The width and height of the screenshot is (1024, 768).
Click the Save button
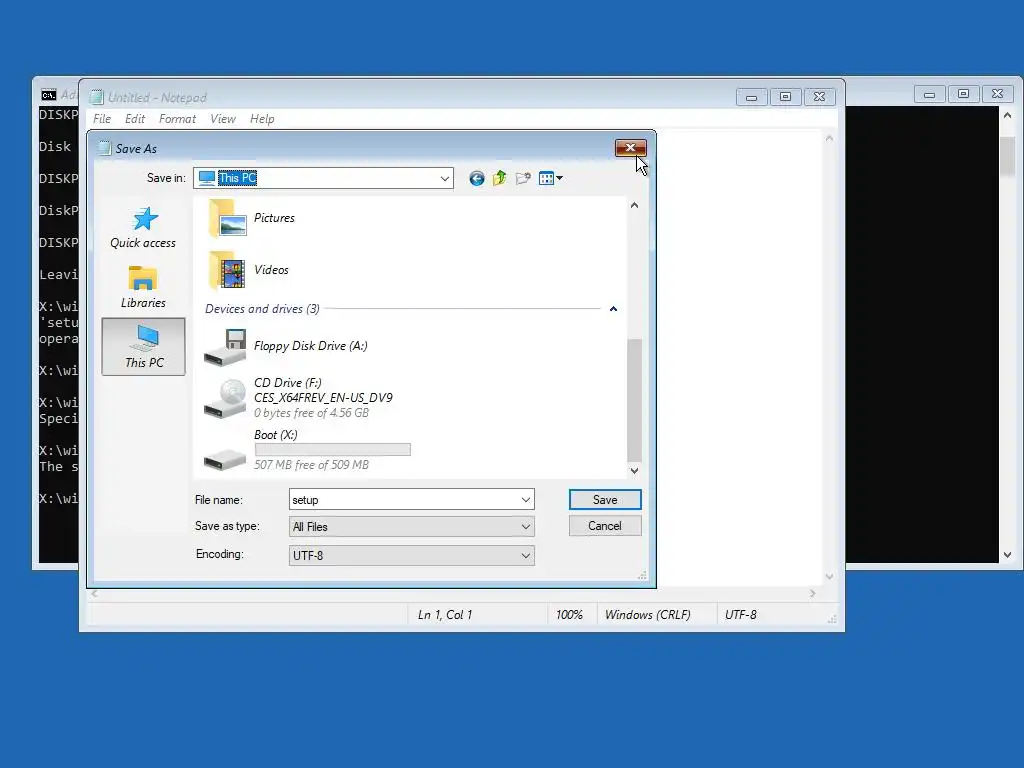tap(605, 500)
